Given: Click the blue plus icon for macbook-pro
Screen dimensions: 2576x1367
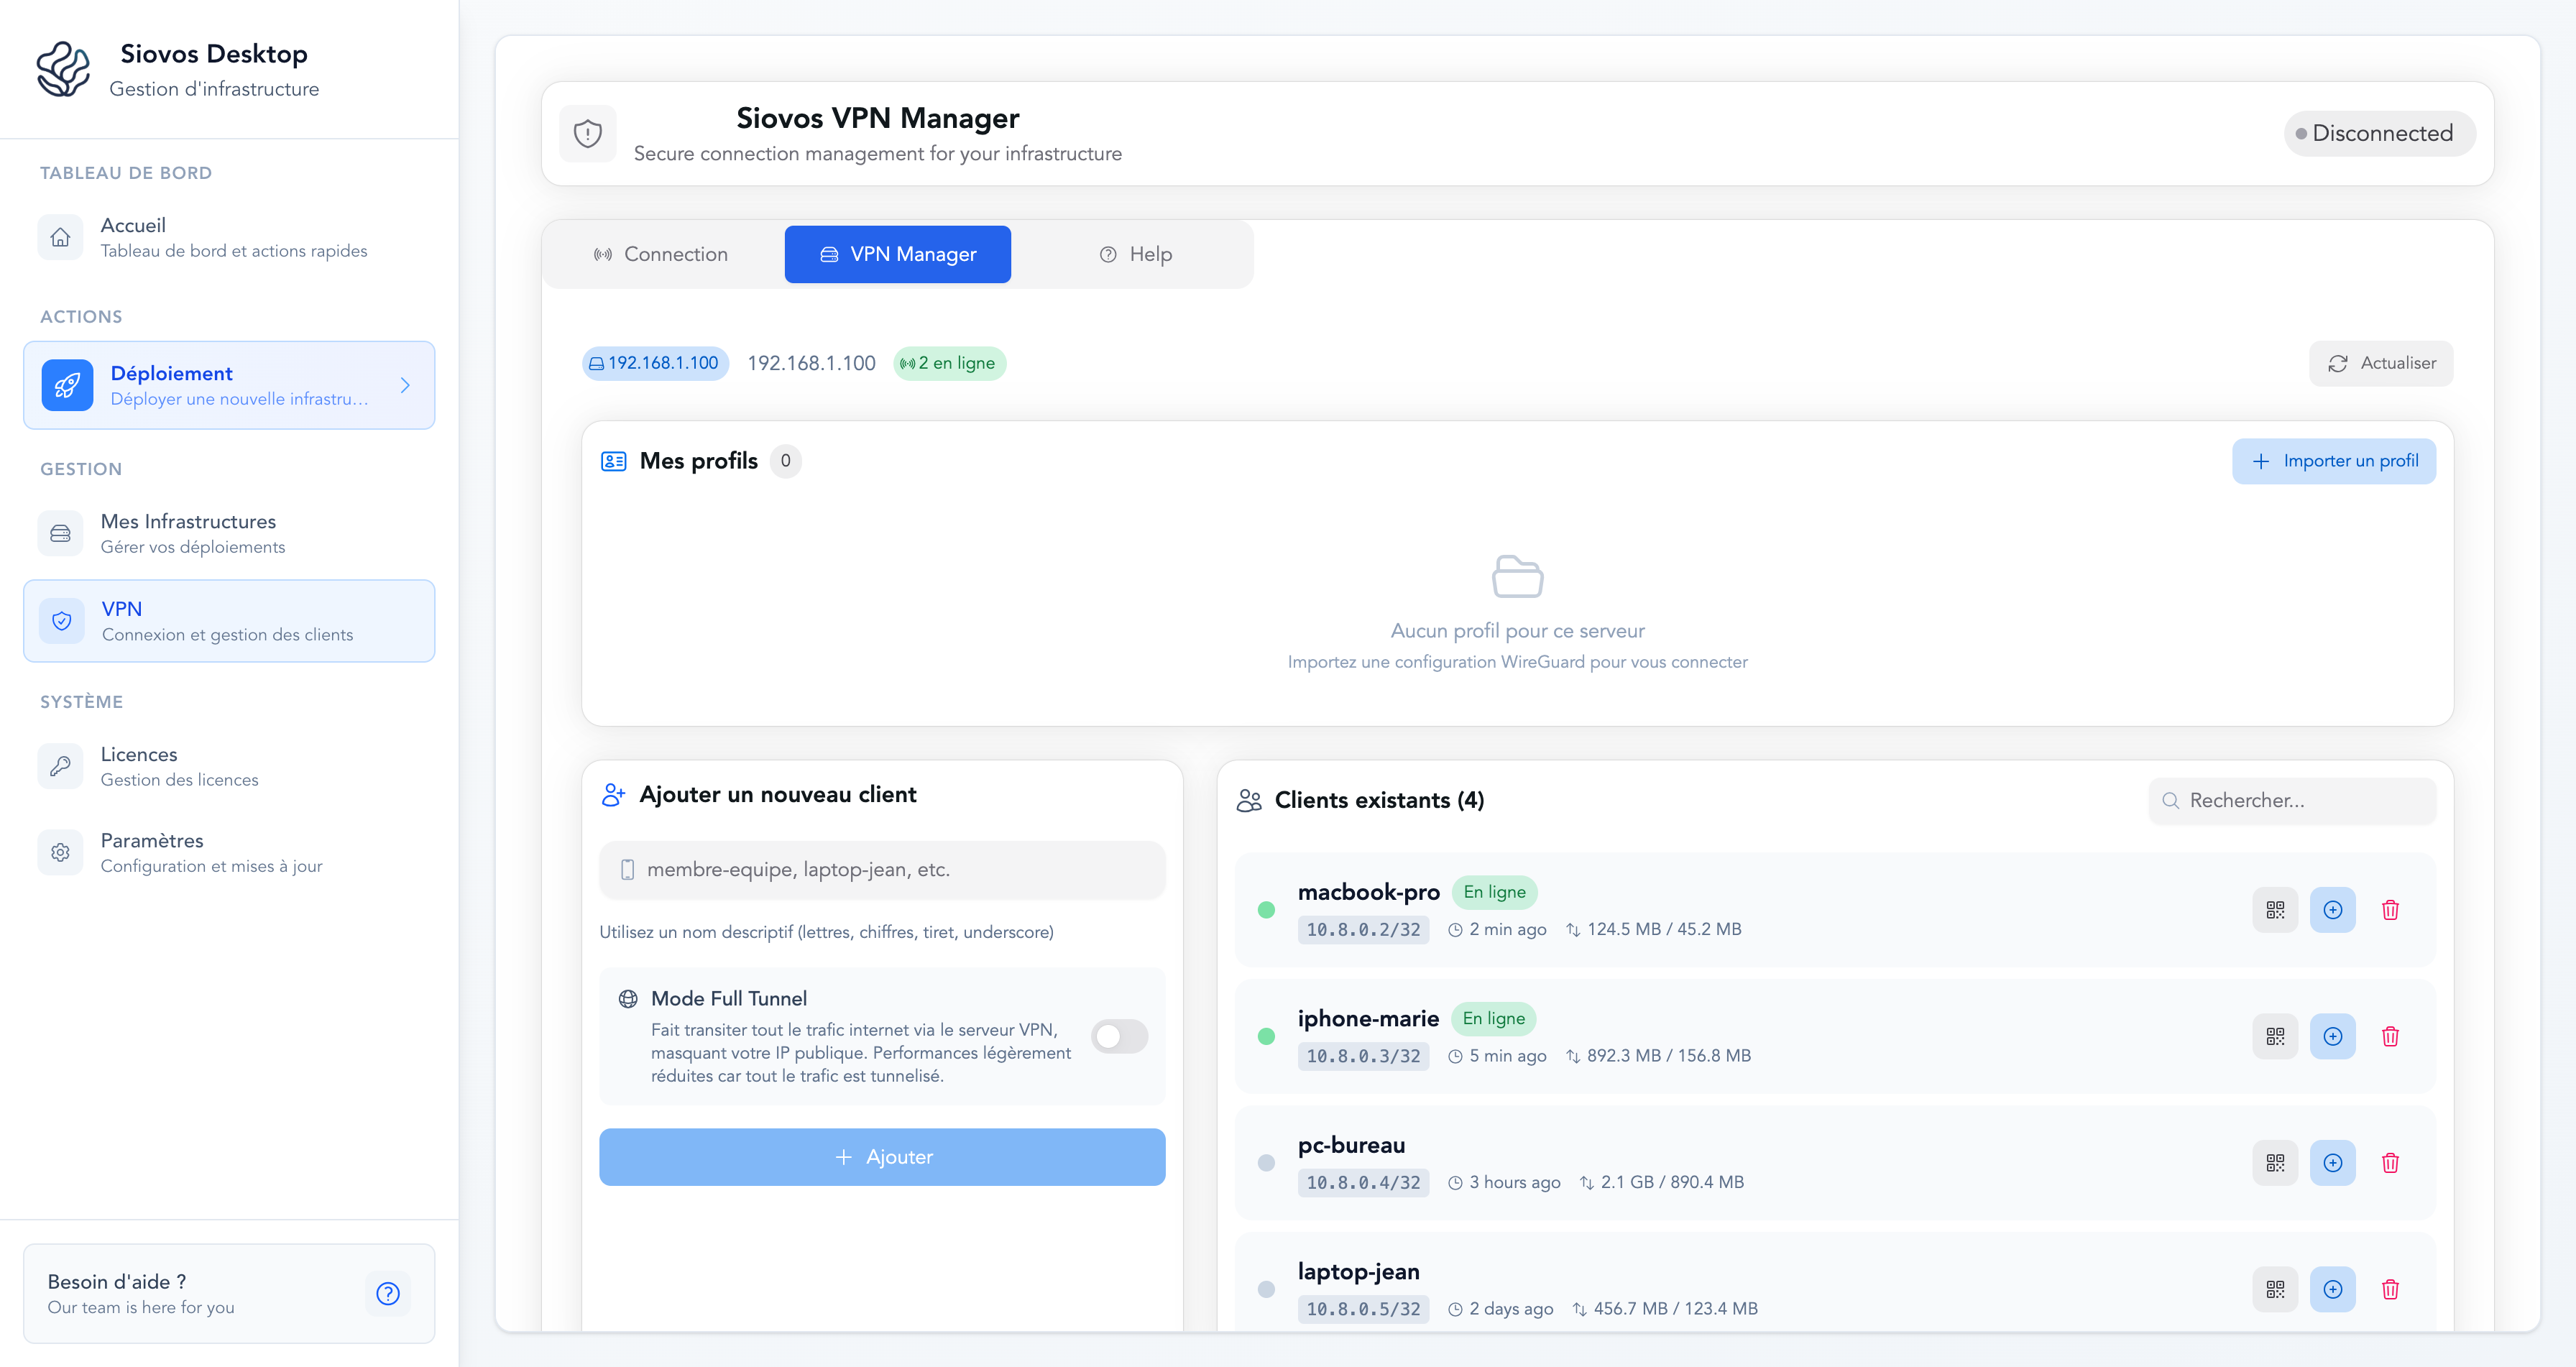Looking at the screenshot, I should (2332, 910).
